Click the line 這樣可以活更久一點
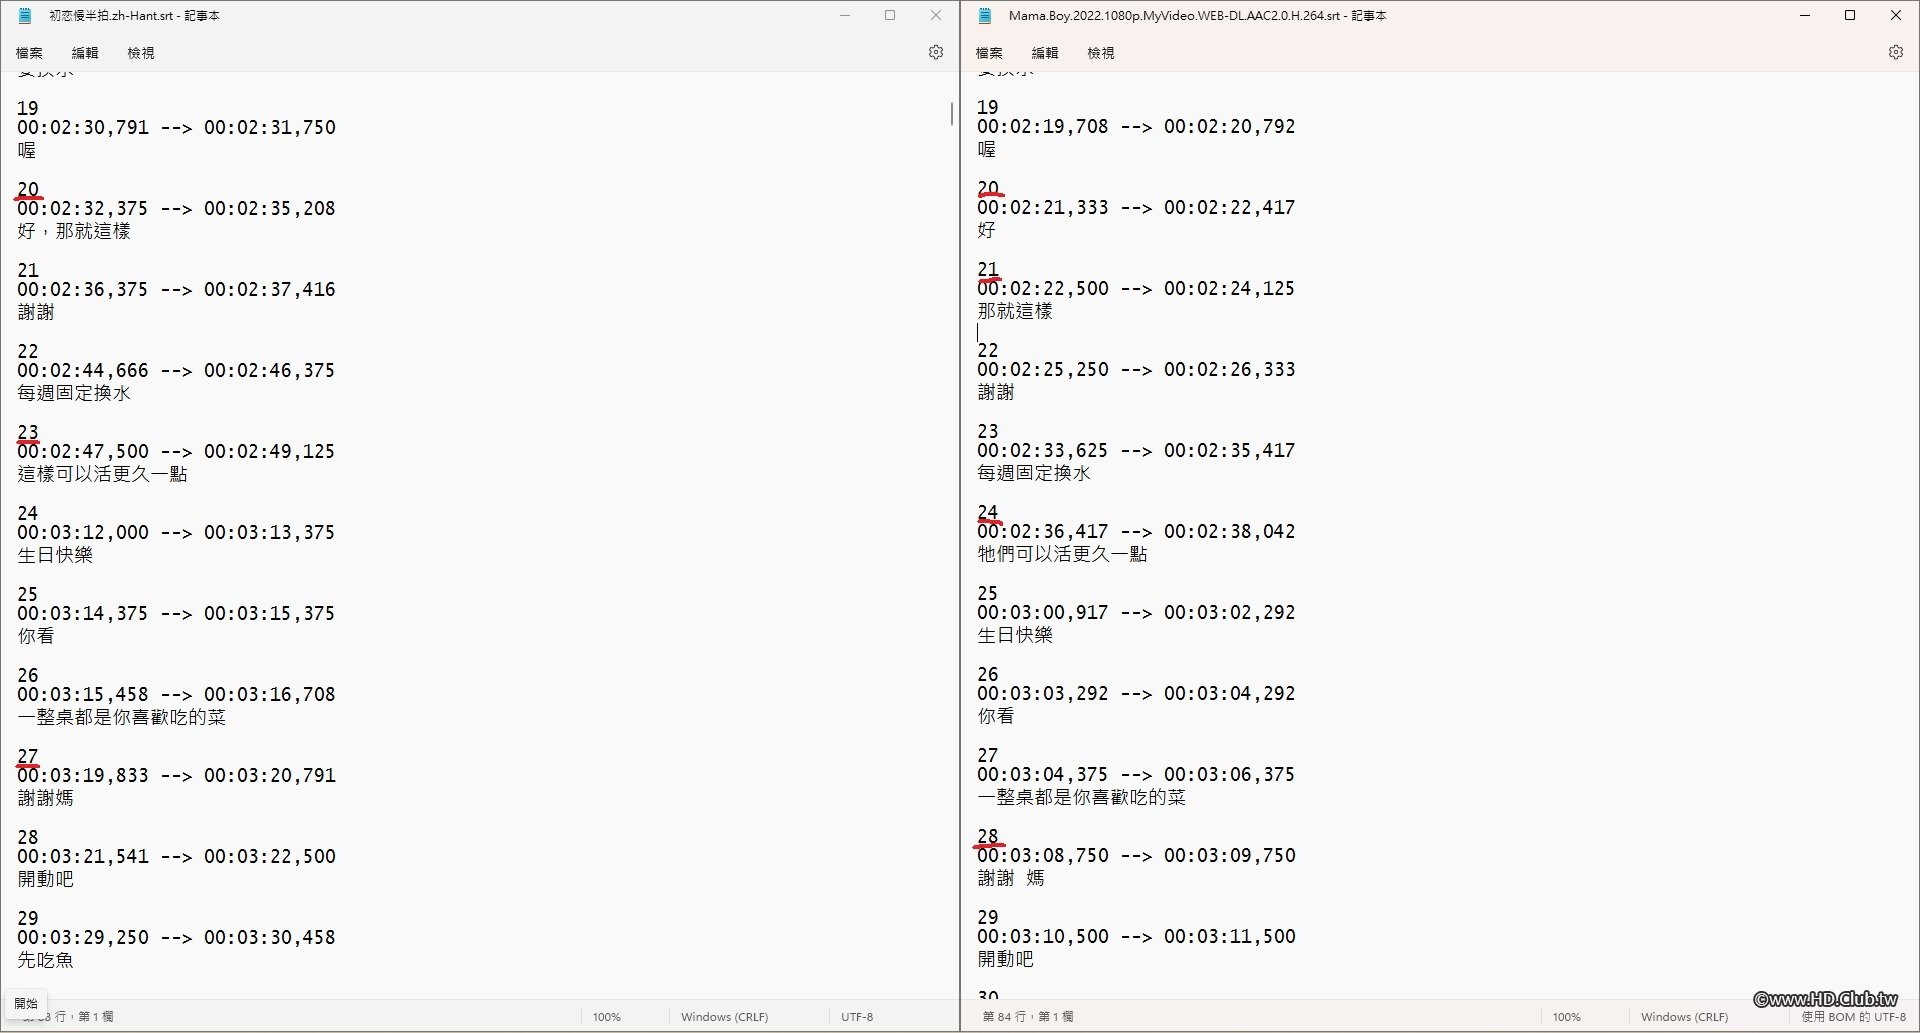The image size is (1920, 1033). (x=102, y=474)
